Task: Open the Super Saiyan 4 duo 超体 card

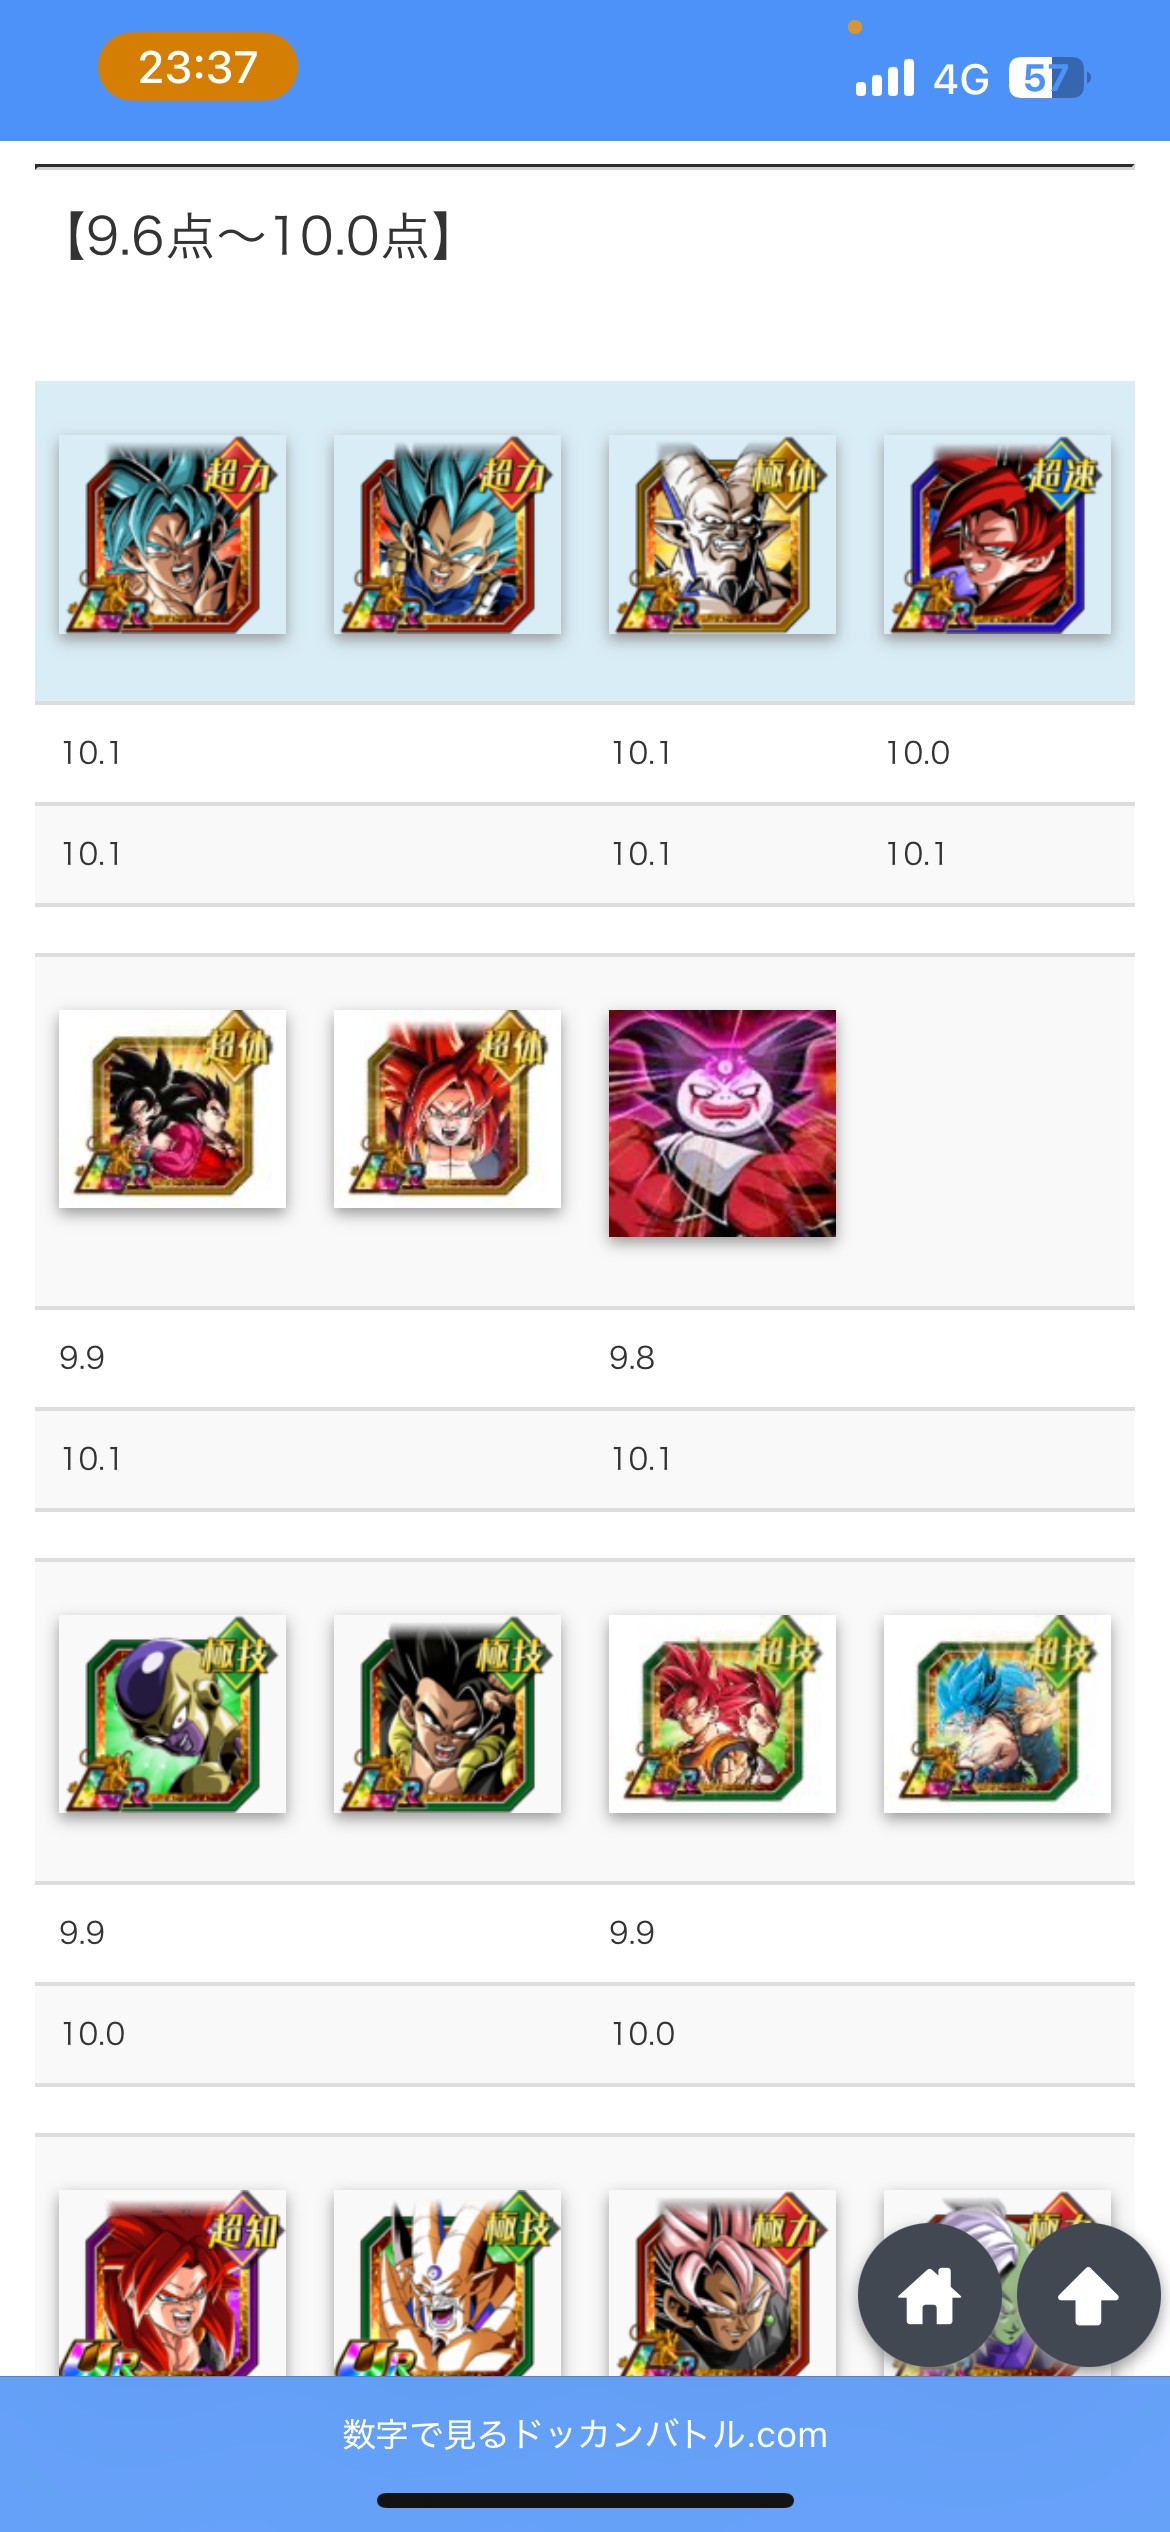Action: coord(172,1108)
